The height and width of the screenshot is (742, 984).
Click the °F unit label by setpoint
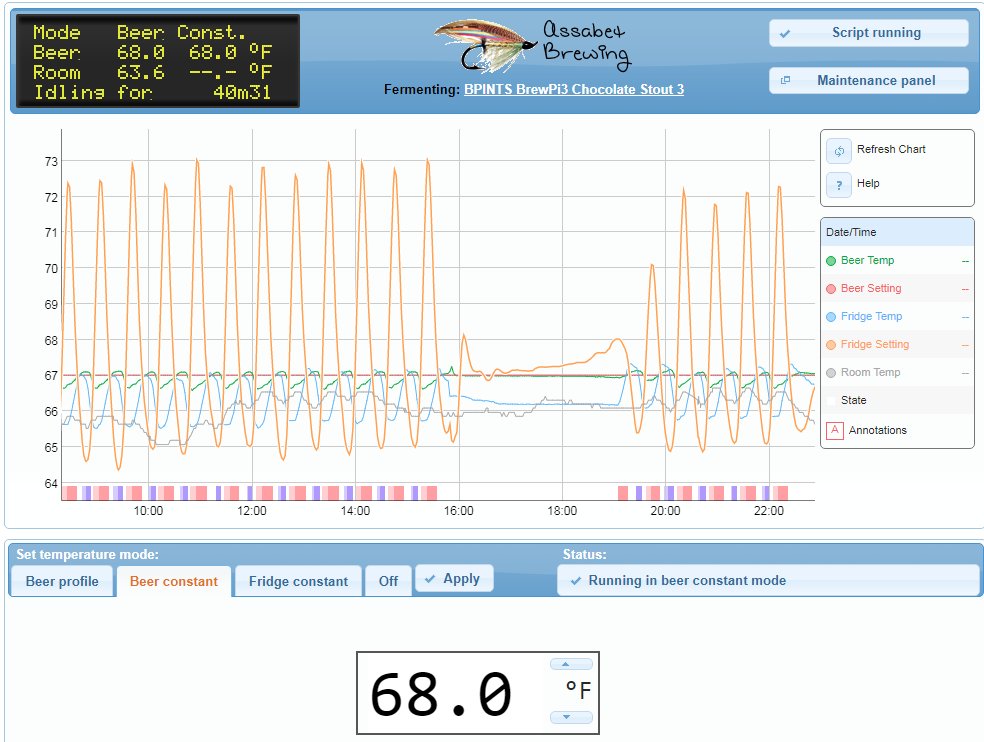pyautogui.click(x=578, y=691)
